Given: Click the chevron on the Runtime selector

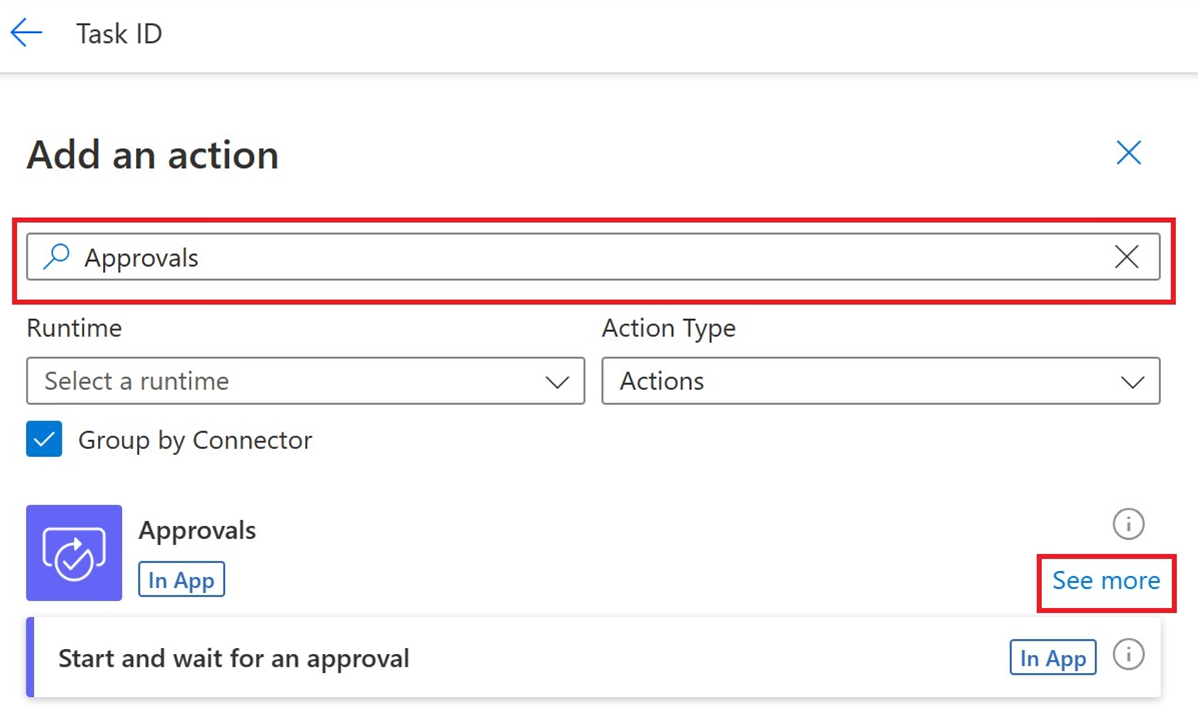Looking at the screenshot, I should pyautogui.click(x=560, y=381).
